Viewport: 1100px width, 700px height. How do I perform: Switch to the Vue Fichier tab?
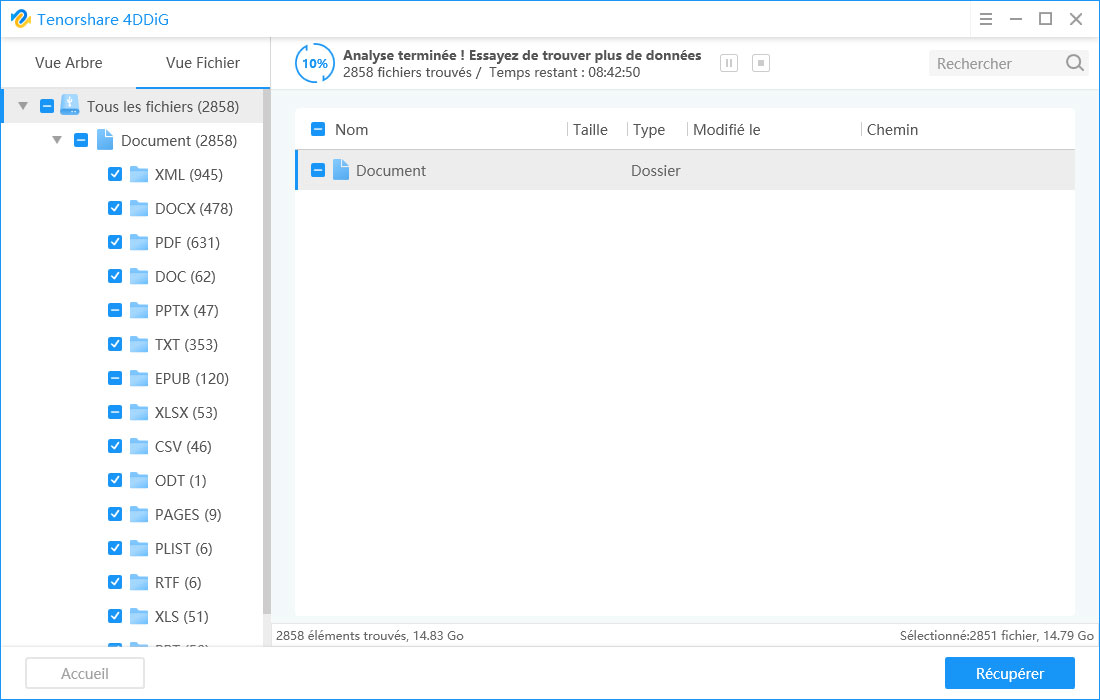(x=203, y=63)
